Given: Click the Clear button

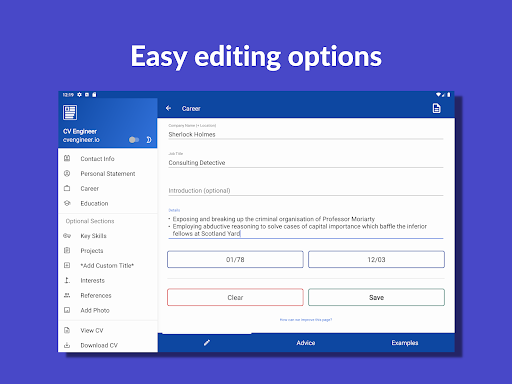Looking at the screenshot, I should pos(235,297).
